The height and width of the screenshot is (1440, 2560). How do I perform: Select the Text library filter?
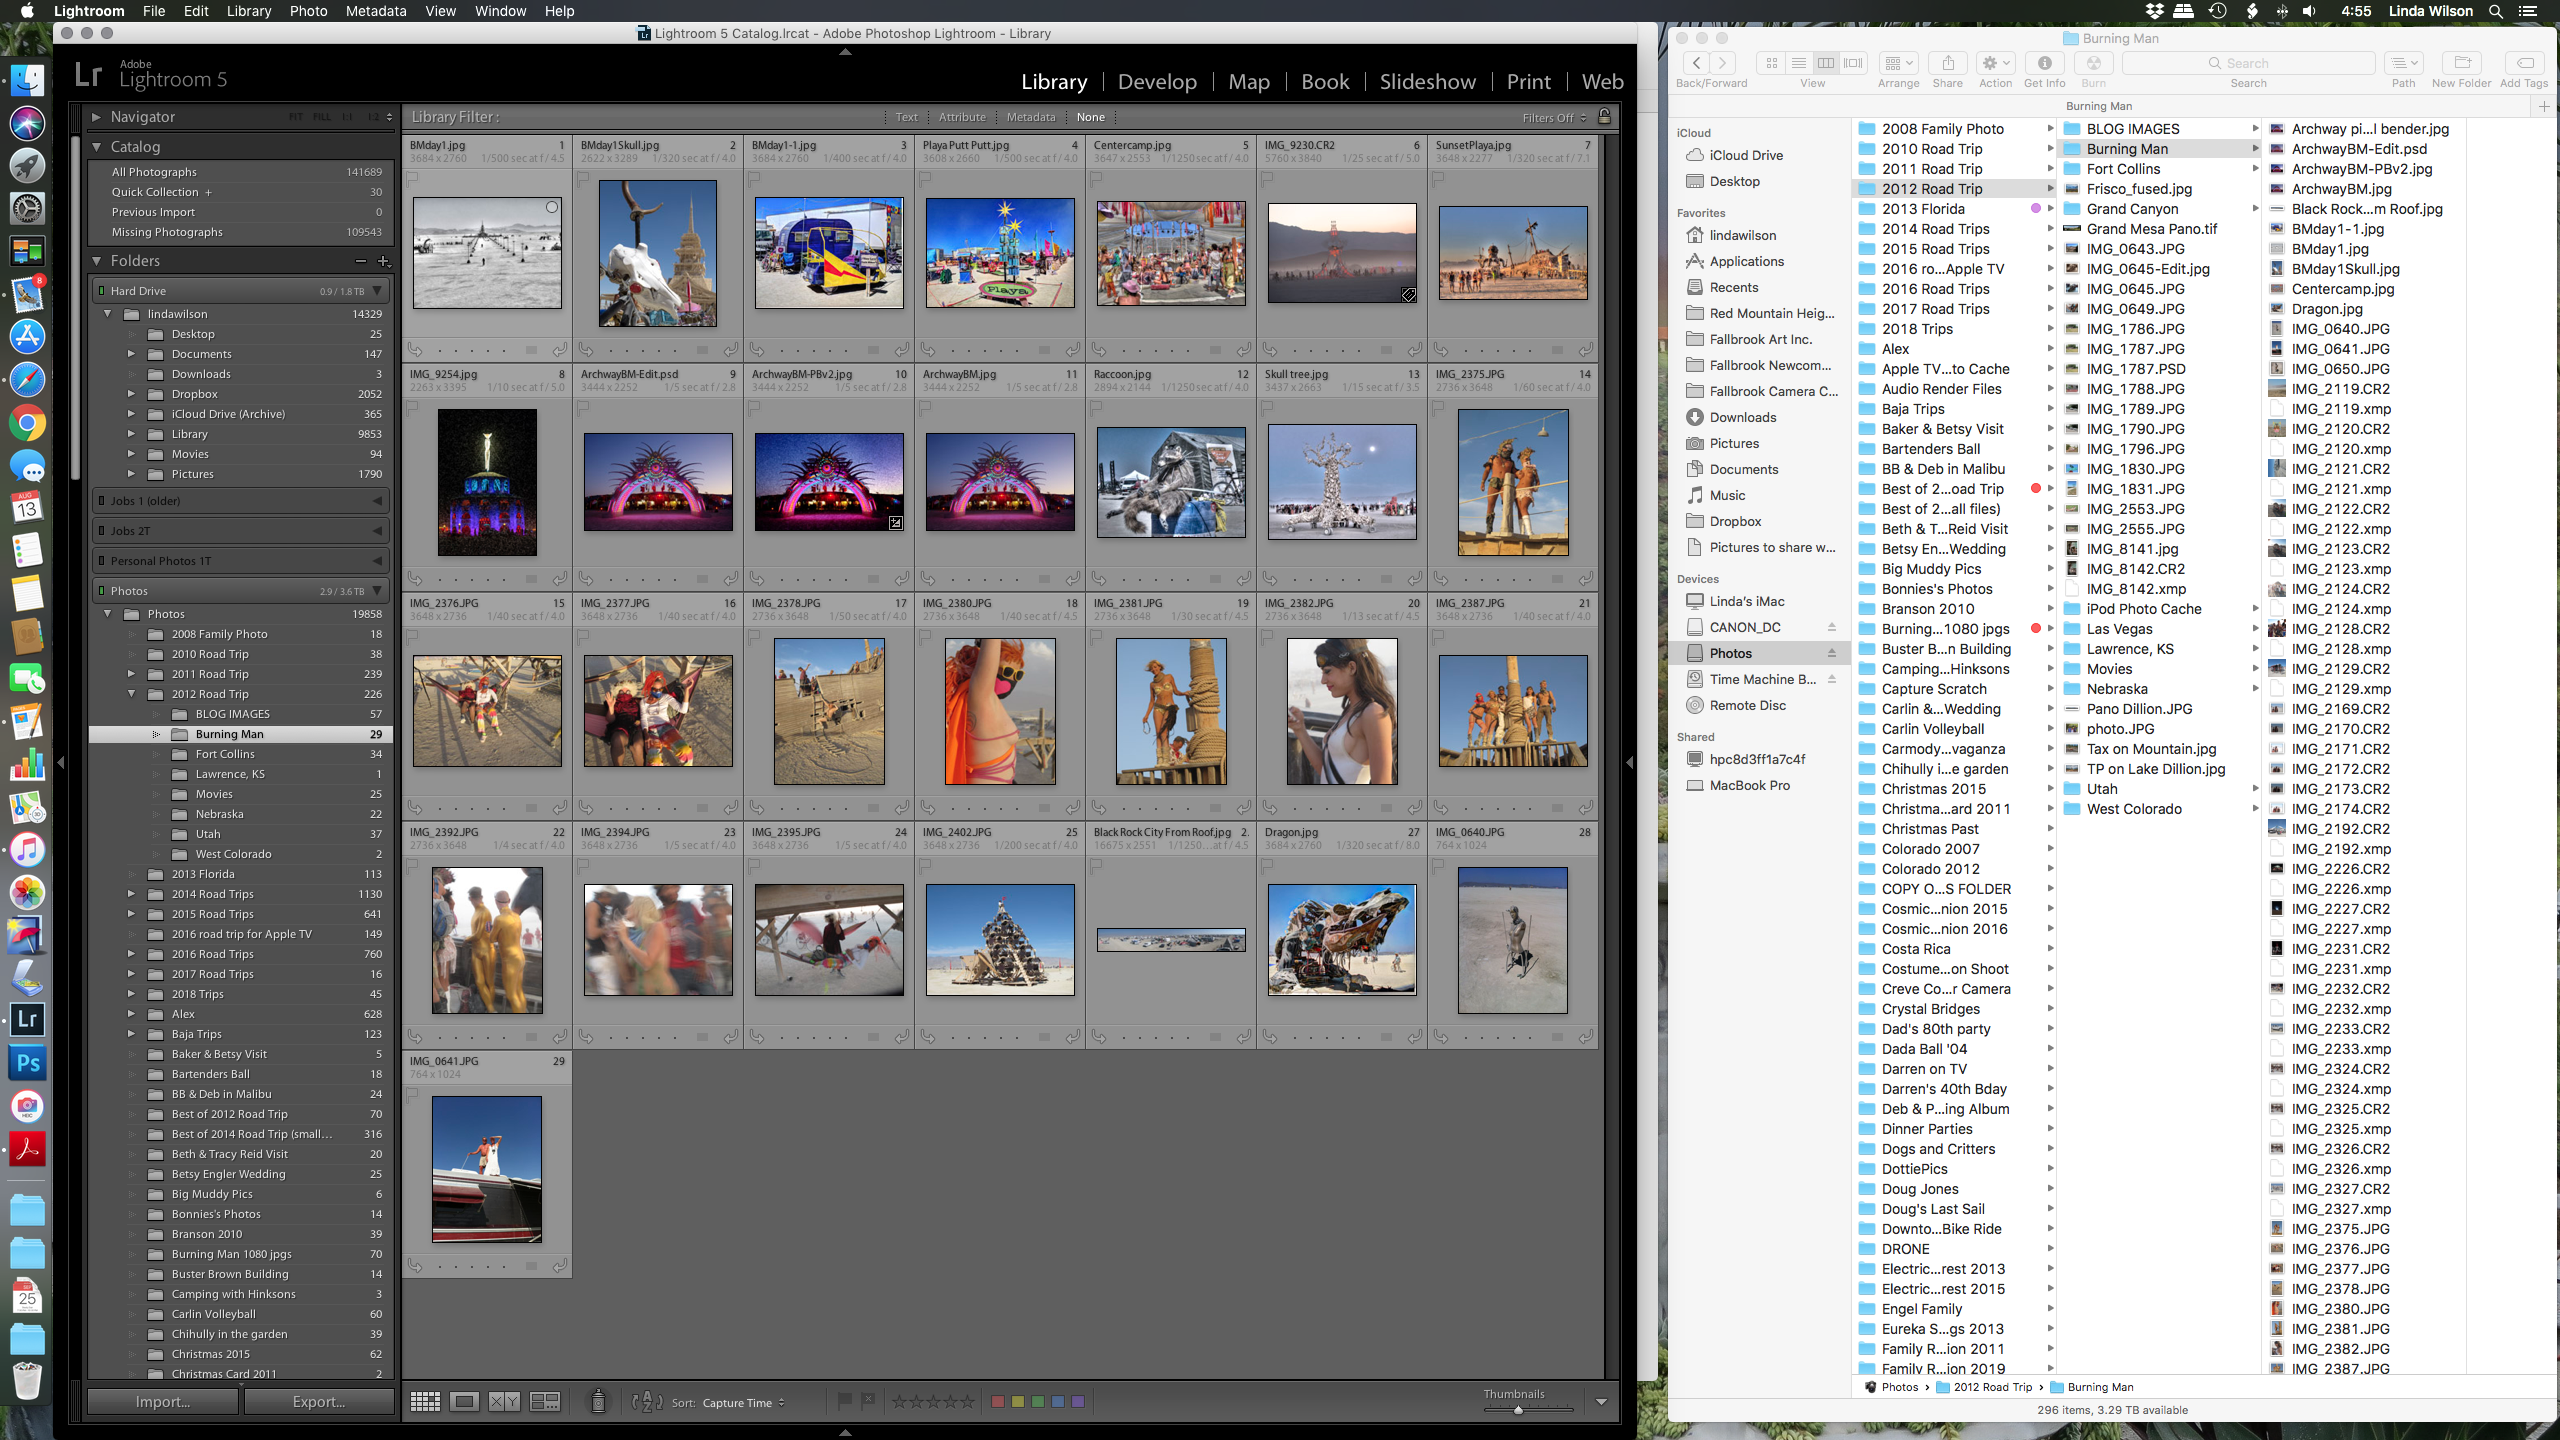906,117
